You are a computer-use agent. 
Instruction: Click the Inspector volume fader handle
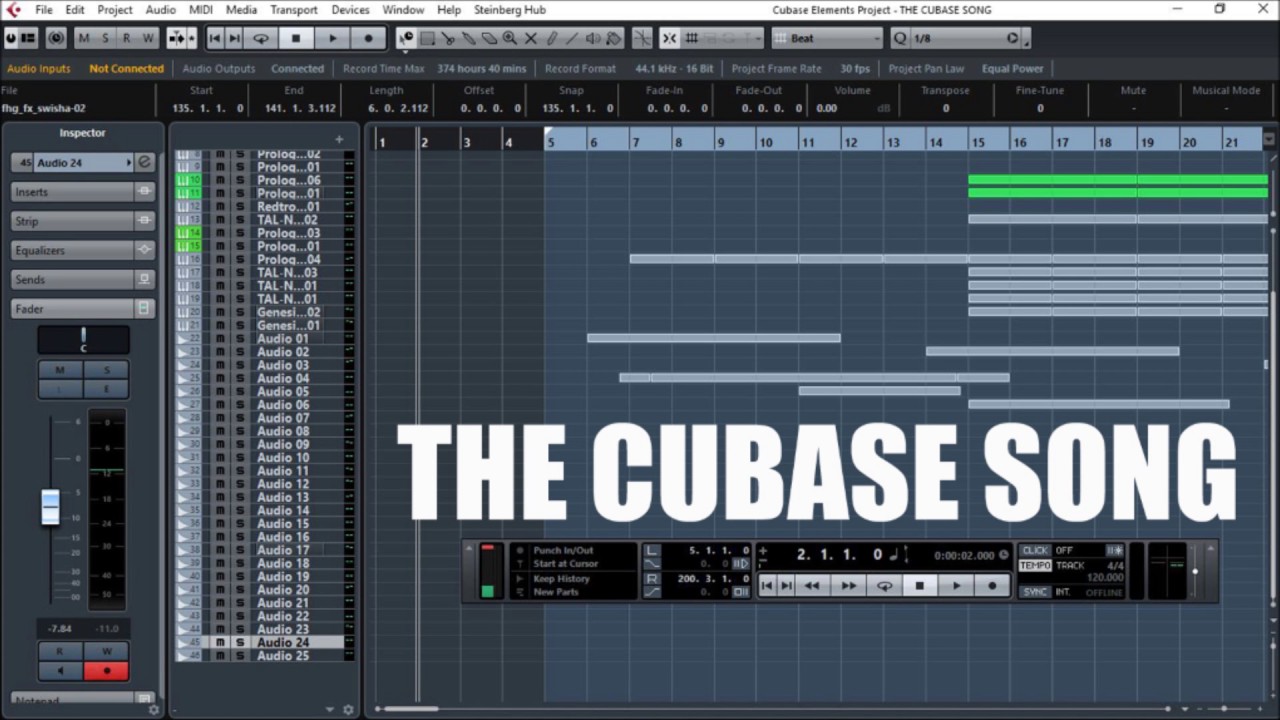click(x=50, y=507)
